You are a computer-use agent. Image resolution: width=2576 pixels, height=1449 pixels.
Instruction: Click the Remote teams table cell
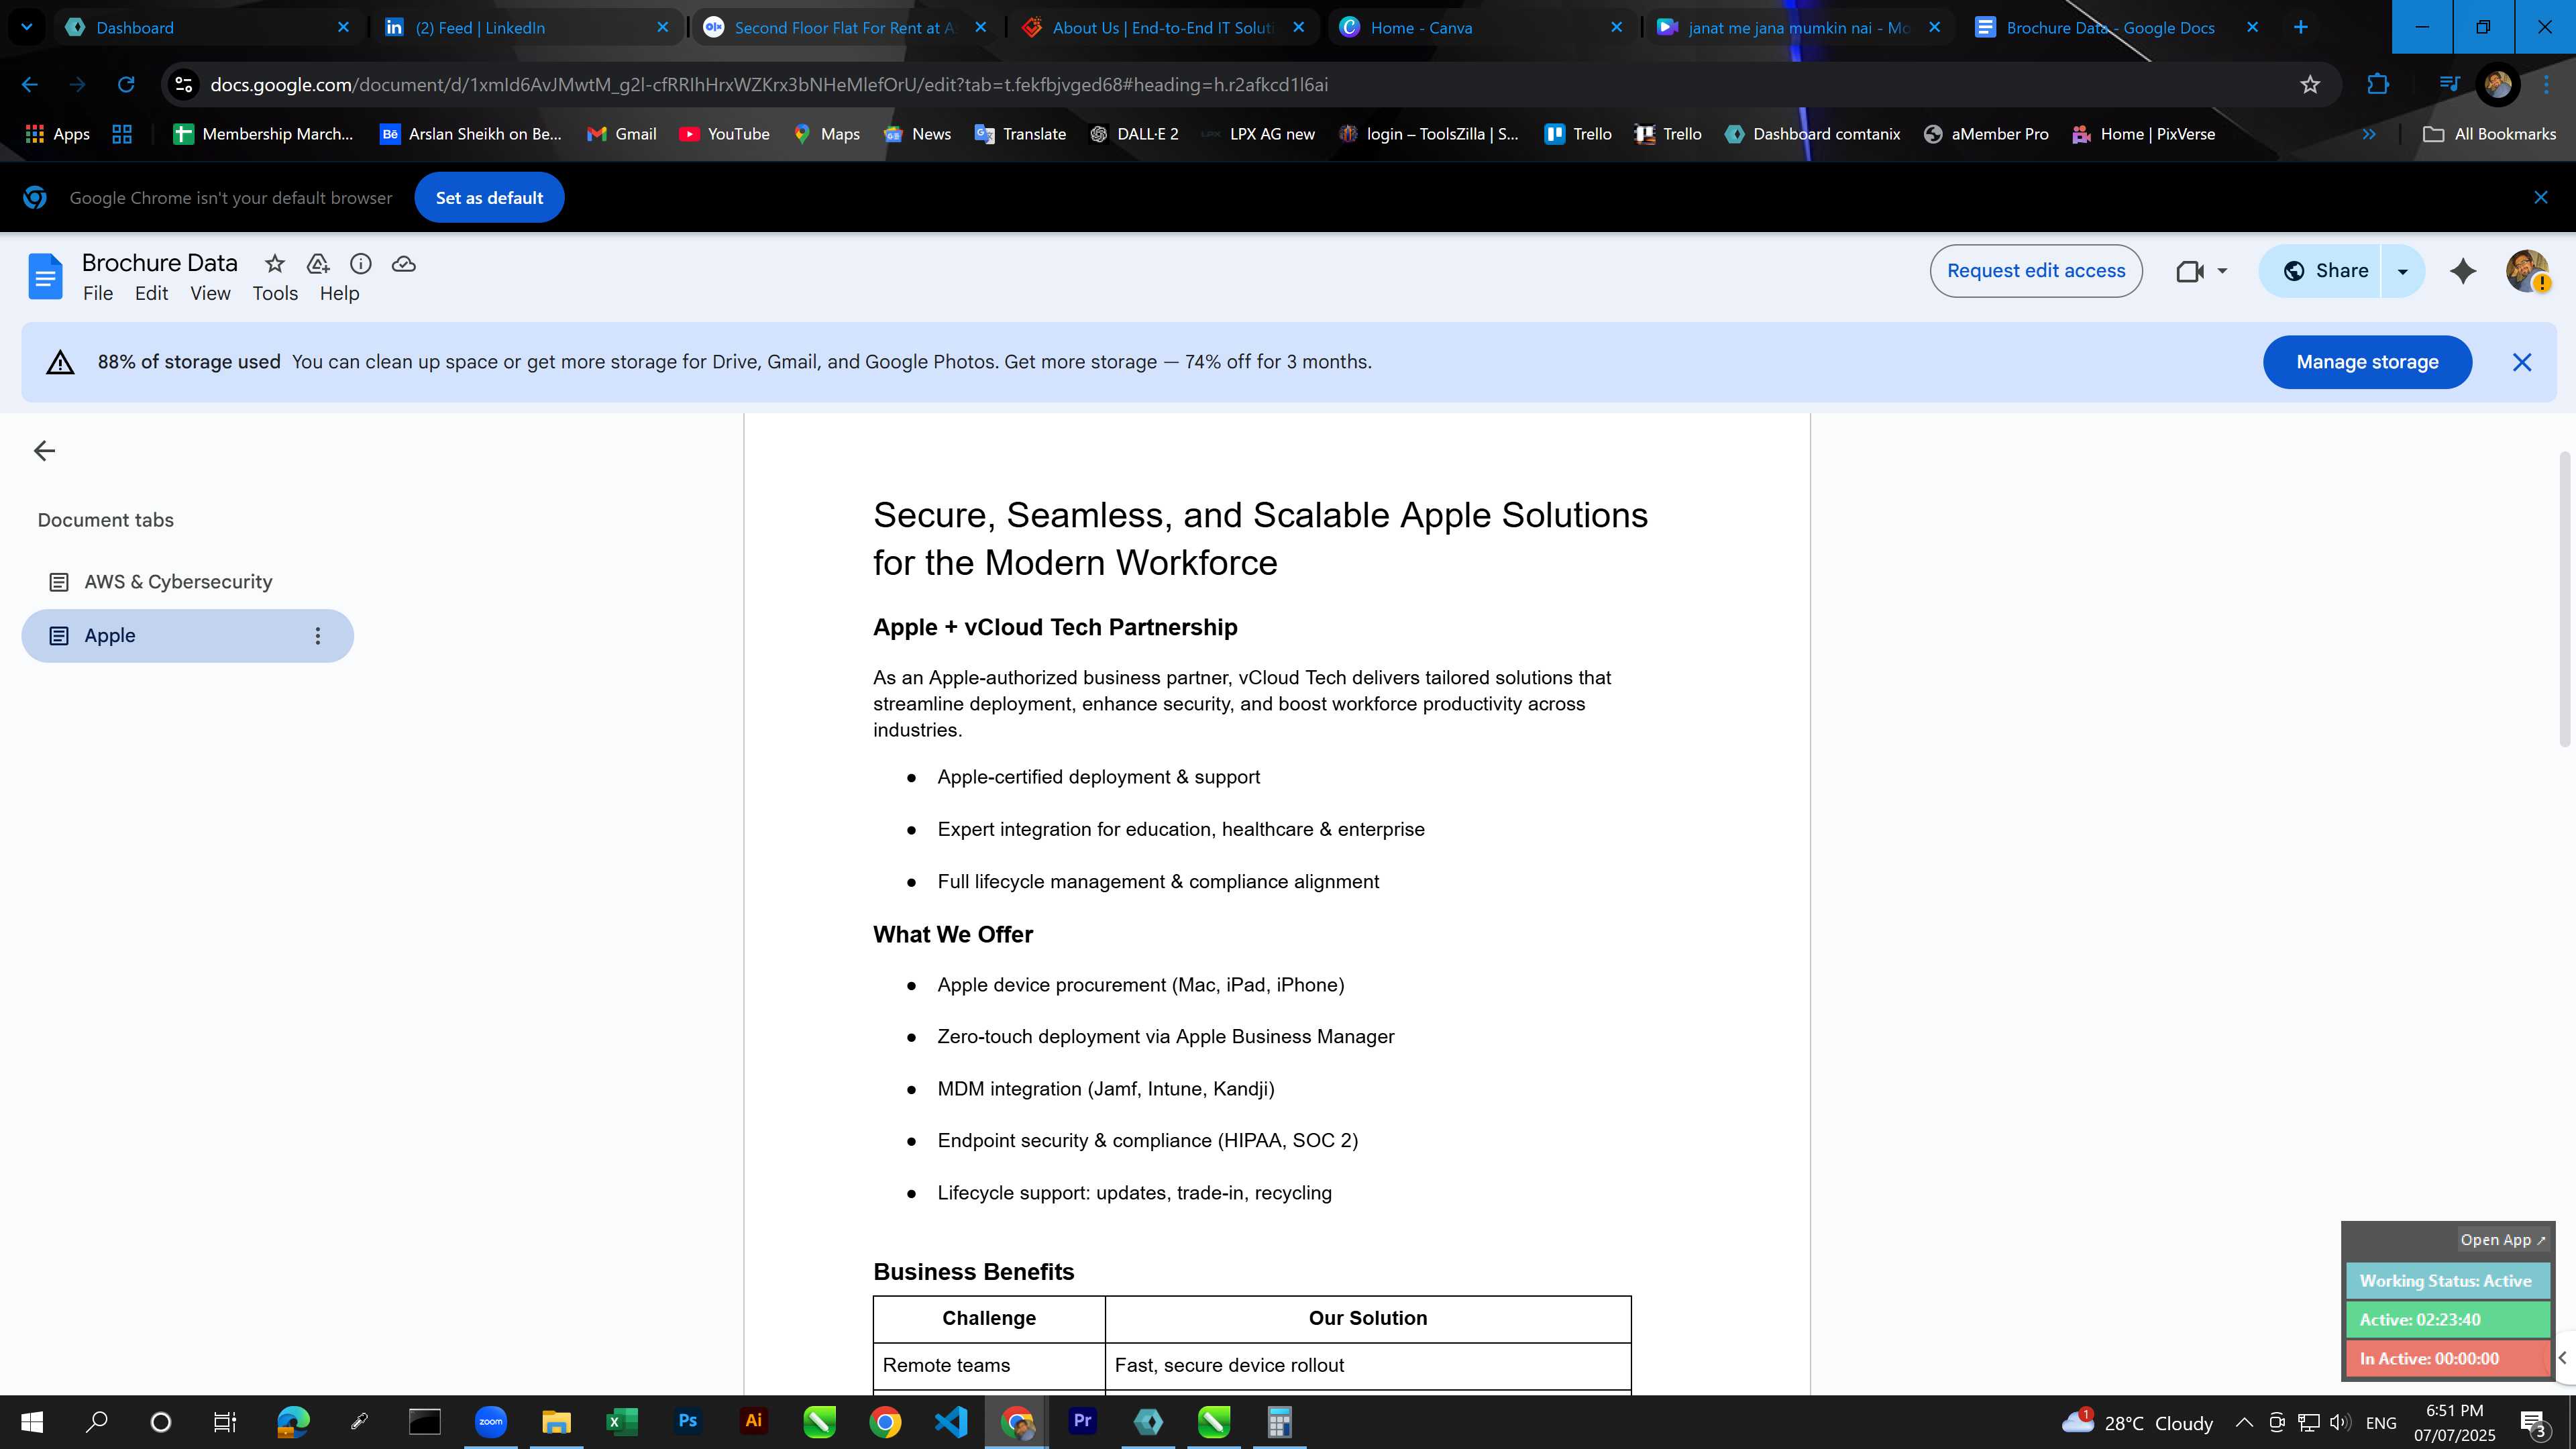pyautogui.click(x=989, y=1366)
